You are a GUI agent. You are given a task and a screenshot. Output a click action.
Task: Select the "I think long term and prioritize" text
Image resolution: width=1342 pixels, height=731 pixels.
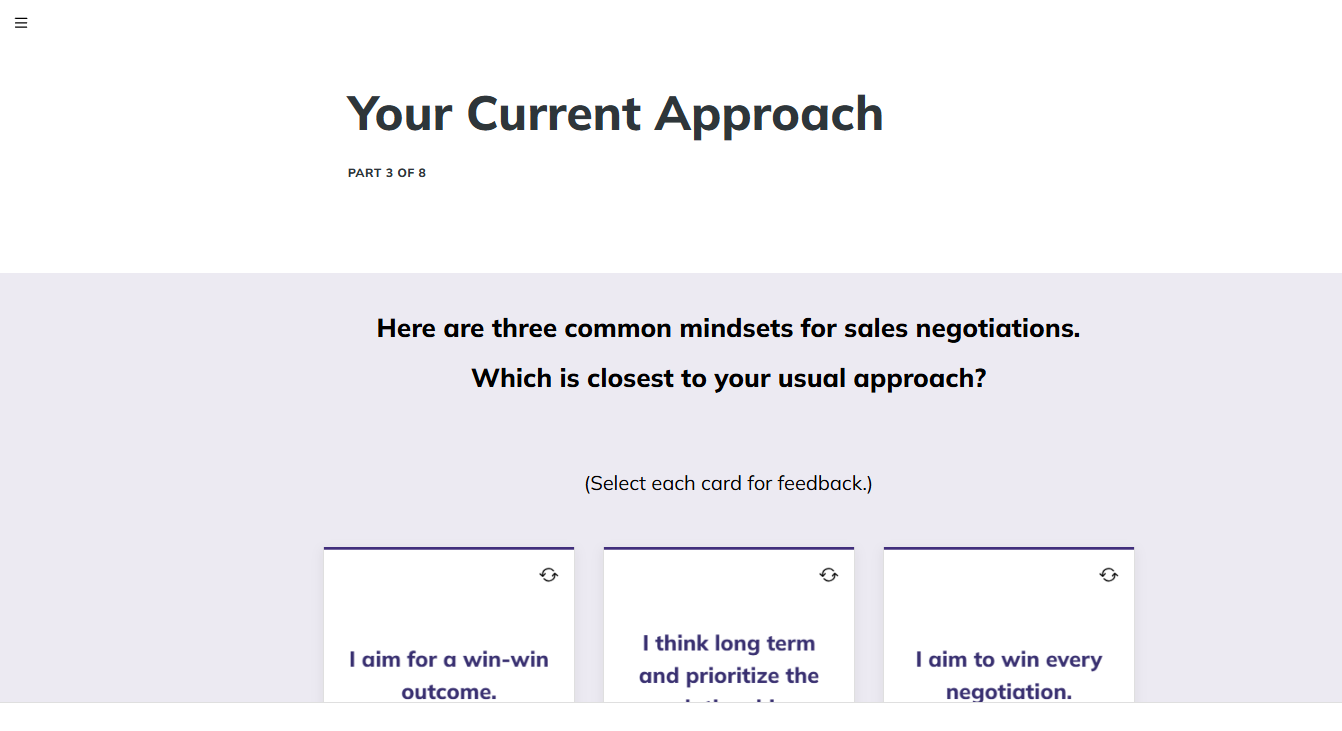(x=729, y=660)
